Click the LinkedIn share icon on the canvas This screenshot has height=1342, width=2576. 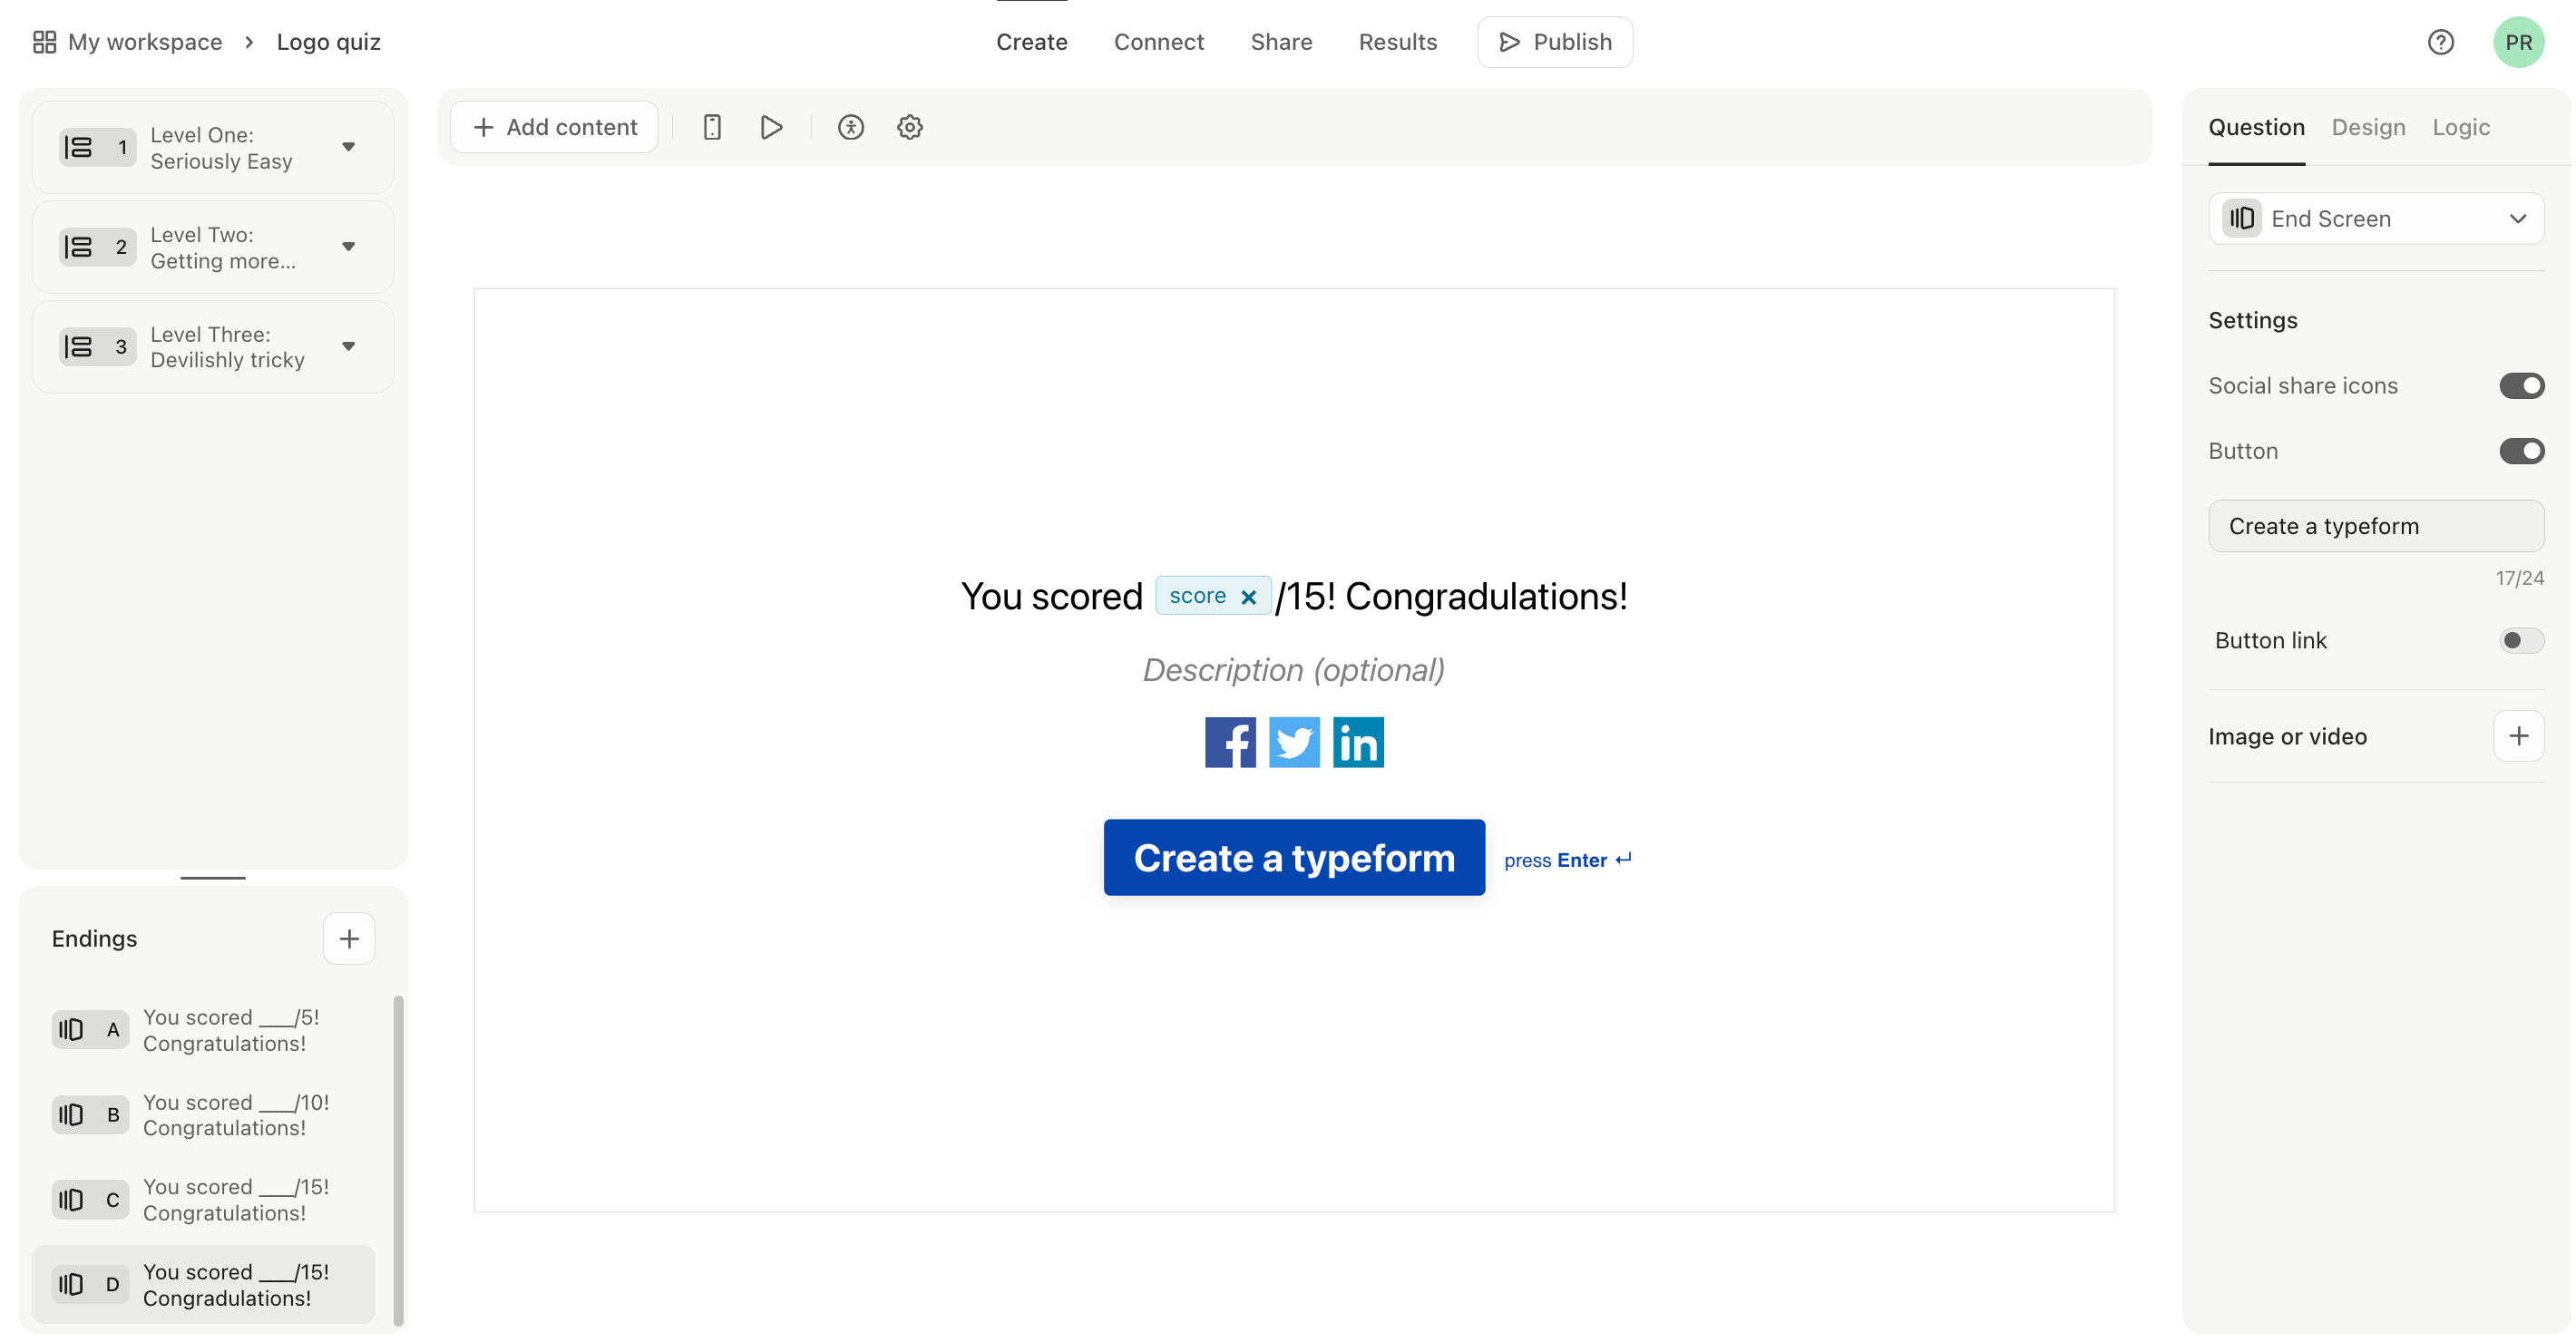[x=1357, y=742]
